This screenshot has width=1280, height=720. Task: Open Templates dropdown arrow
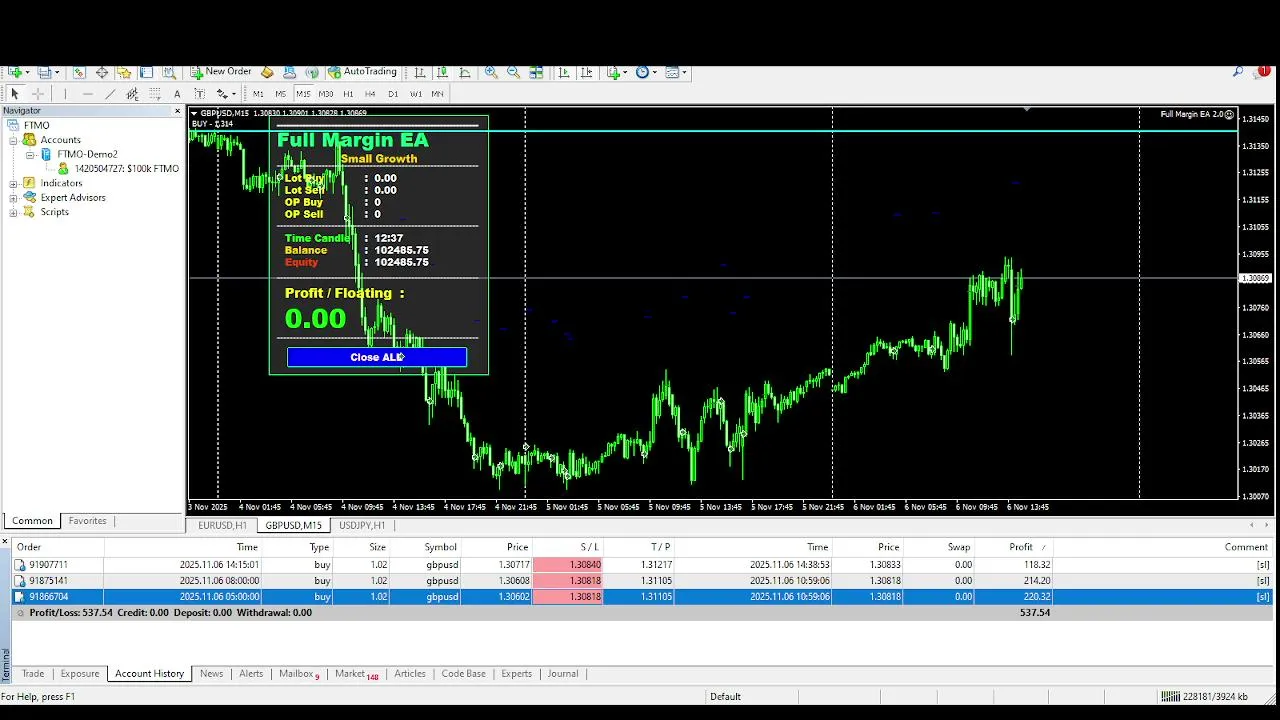pos(685,72)
